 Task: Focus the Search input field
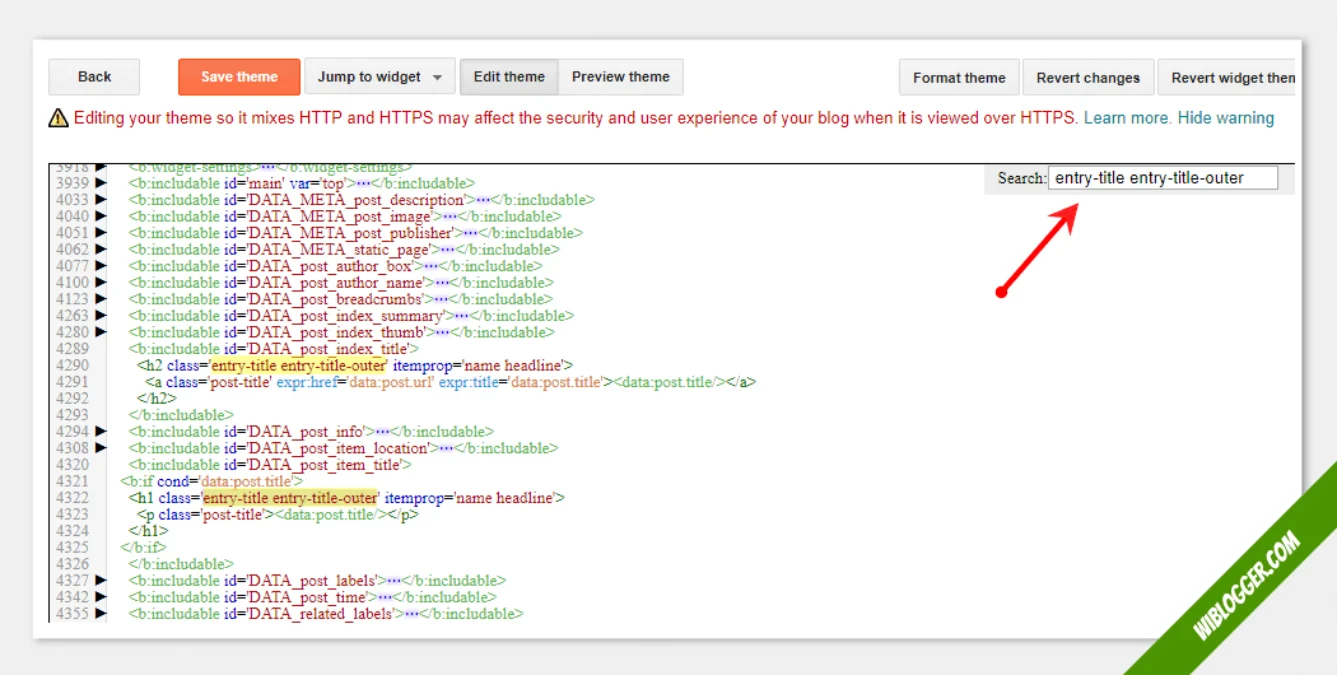(1163, 178)
